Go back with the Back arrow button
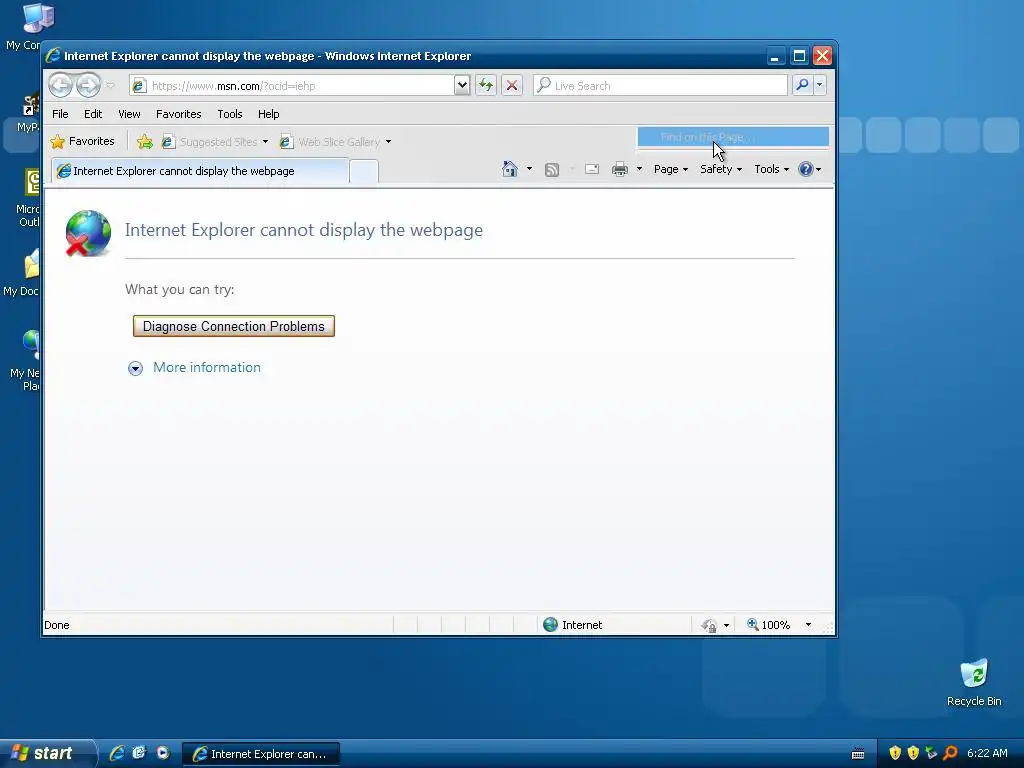This screenshot has height=768, width=1024. point(61,86)
